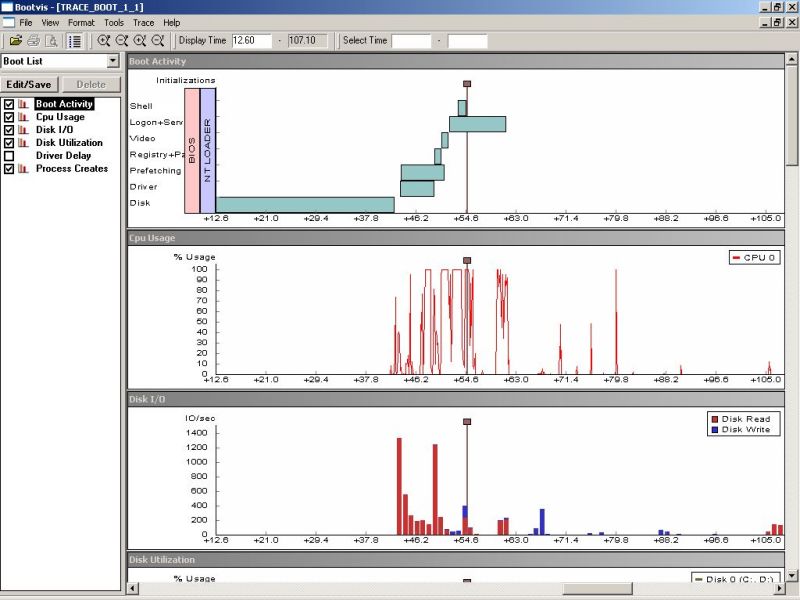This screenshot has height=600, width=800.
Task: Click horizontal scrollbar right arrow
Action: coord(779,588)
